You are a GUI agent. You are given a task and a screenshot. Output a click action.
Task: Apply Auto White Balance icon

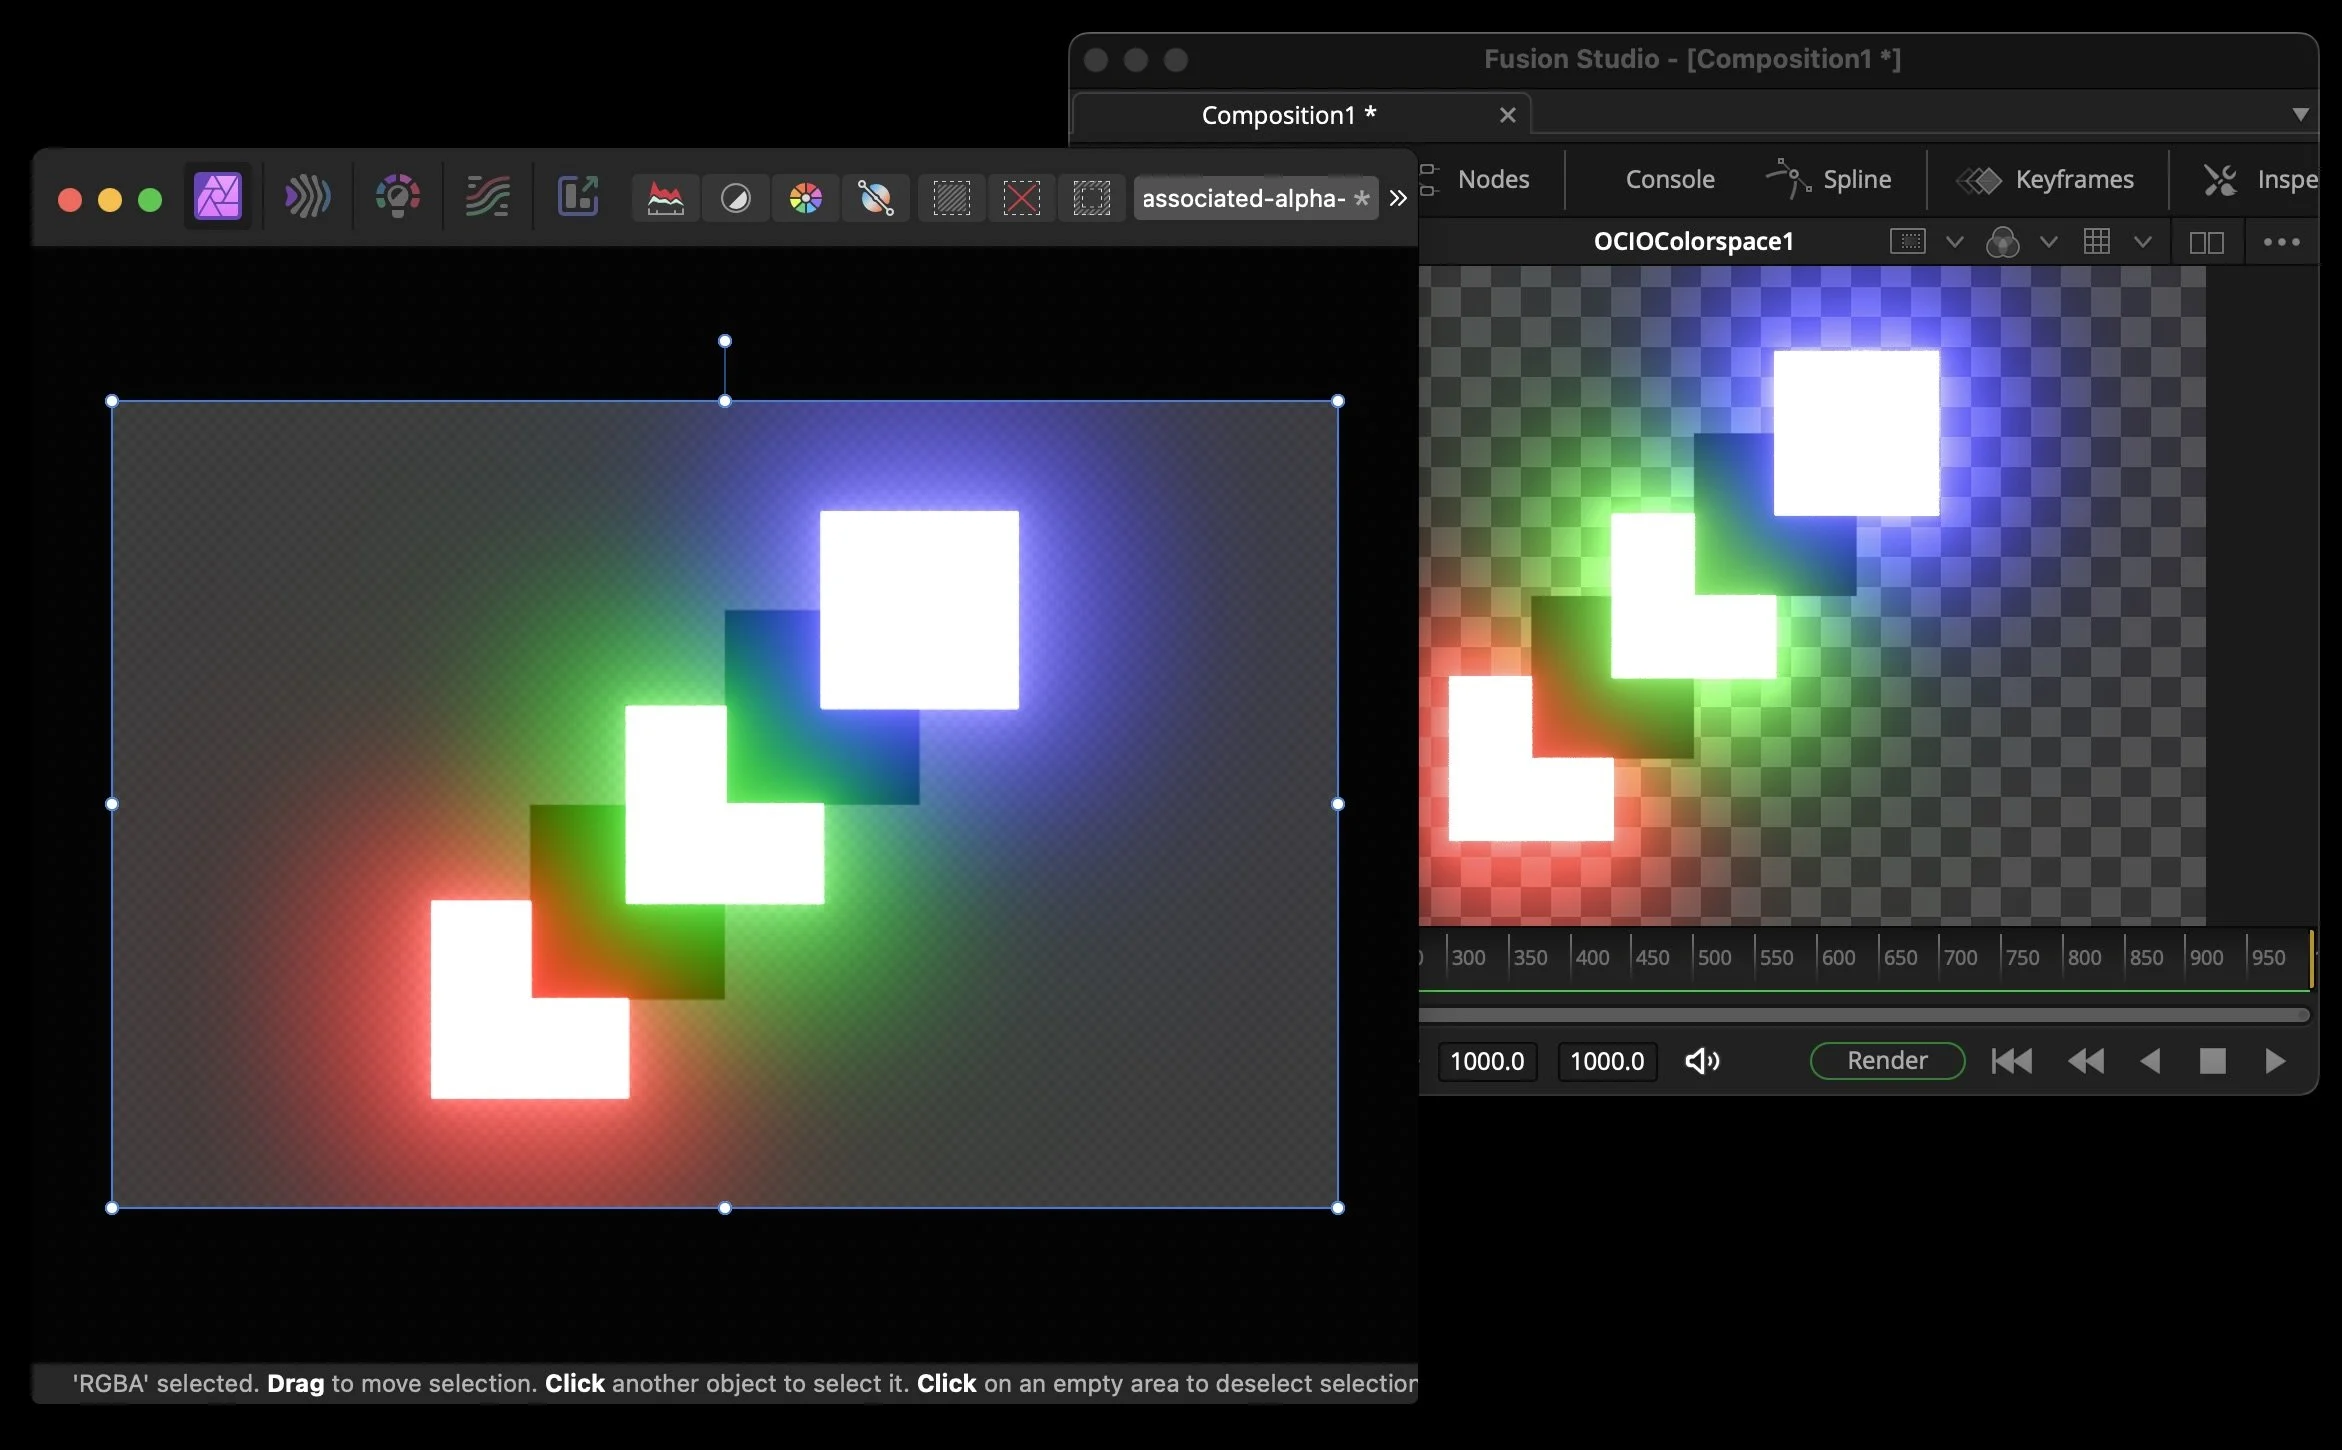click(875, 198)
